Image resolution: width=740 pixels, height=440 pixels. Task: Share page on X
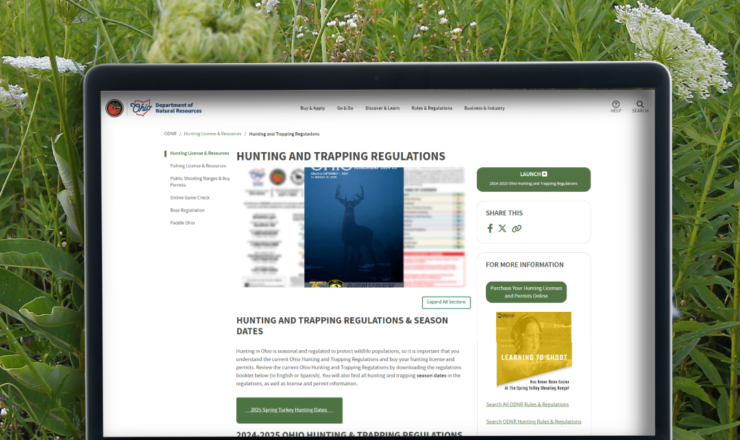(502, 228)
